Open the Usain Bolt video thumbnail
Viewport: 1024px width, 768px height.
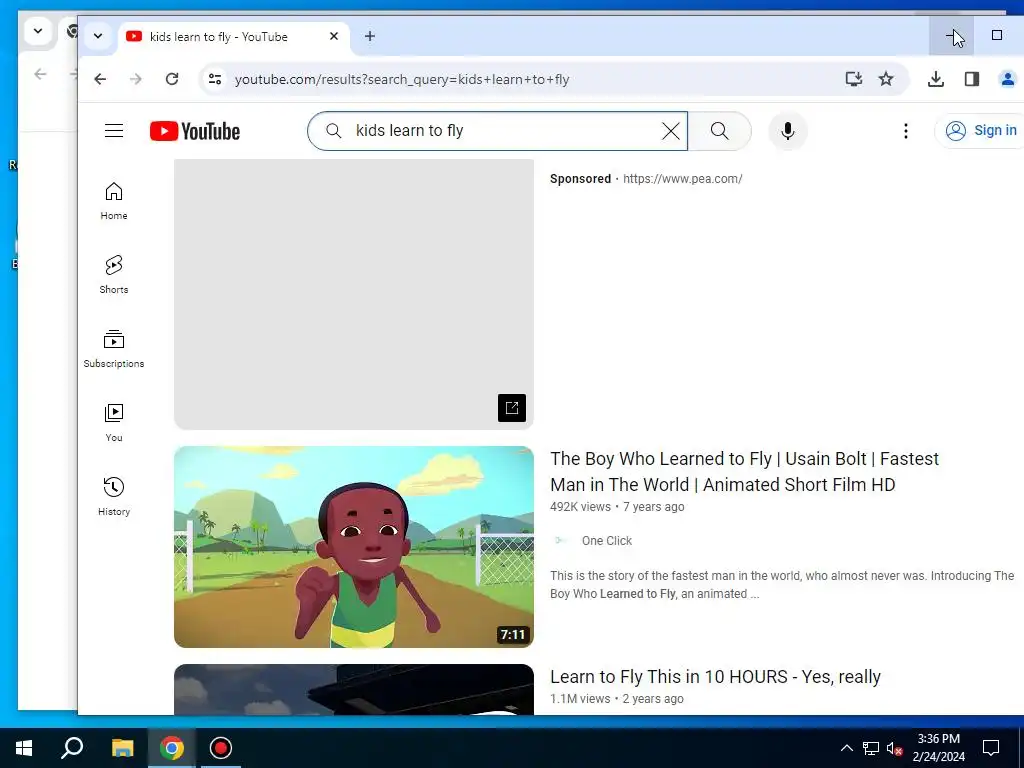(x=354, y=547)
